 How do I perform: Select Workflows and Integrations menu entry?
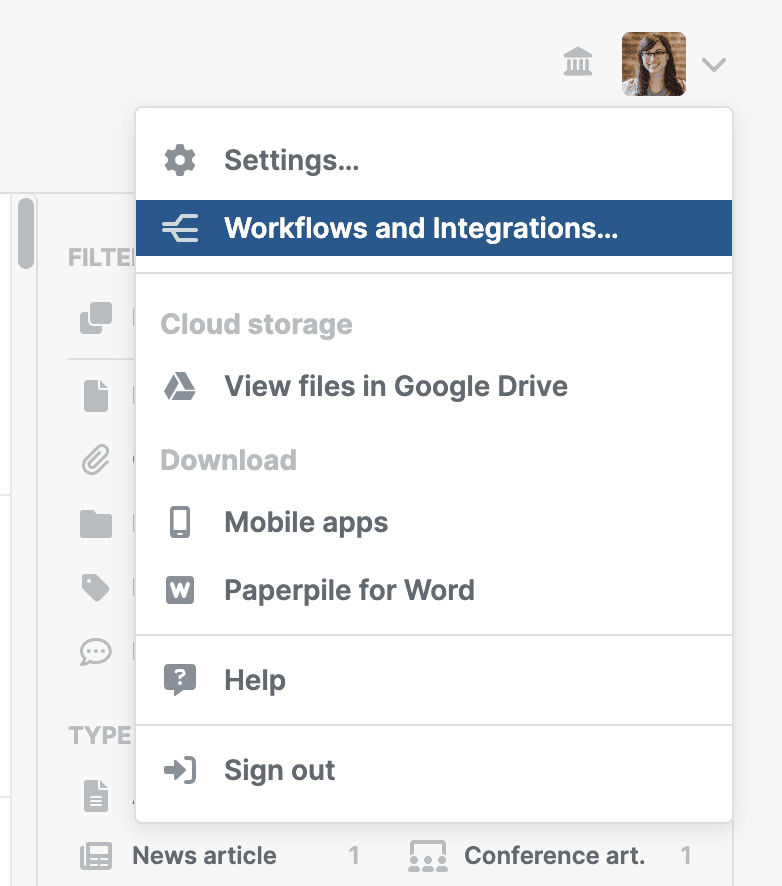tap(421, 228)
